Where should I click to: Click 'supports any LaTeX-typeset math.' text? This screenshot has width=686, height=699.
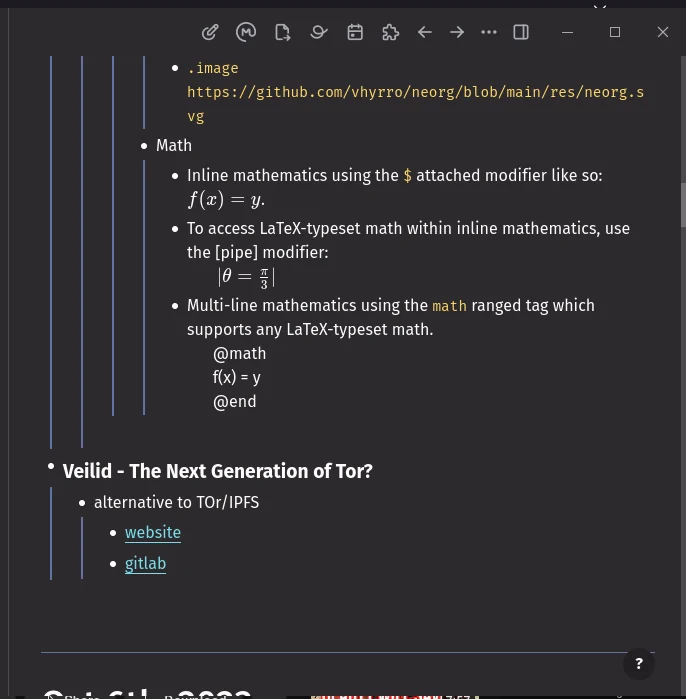310,330
